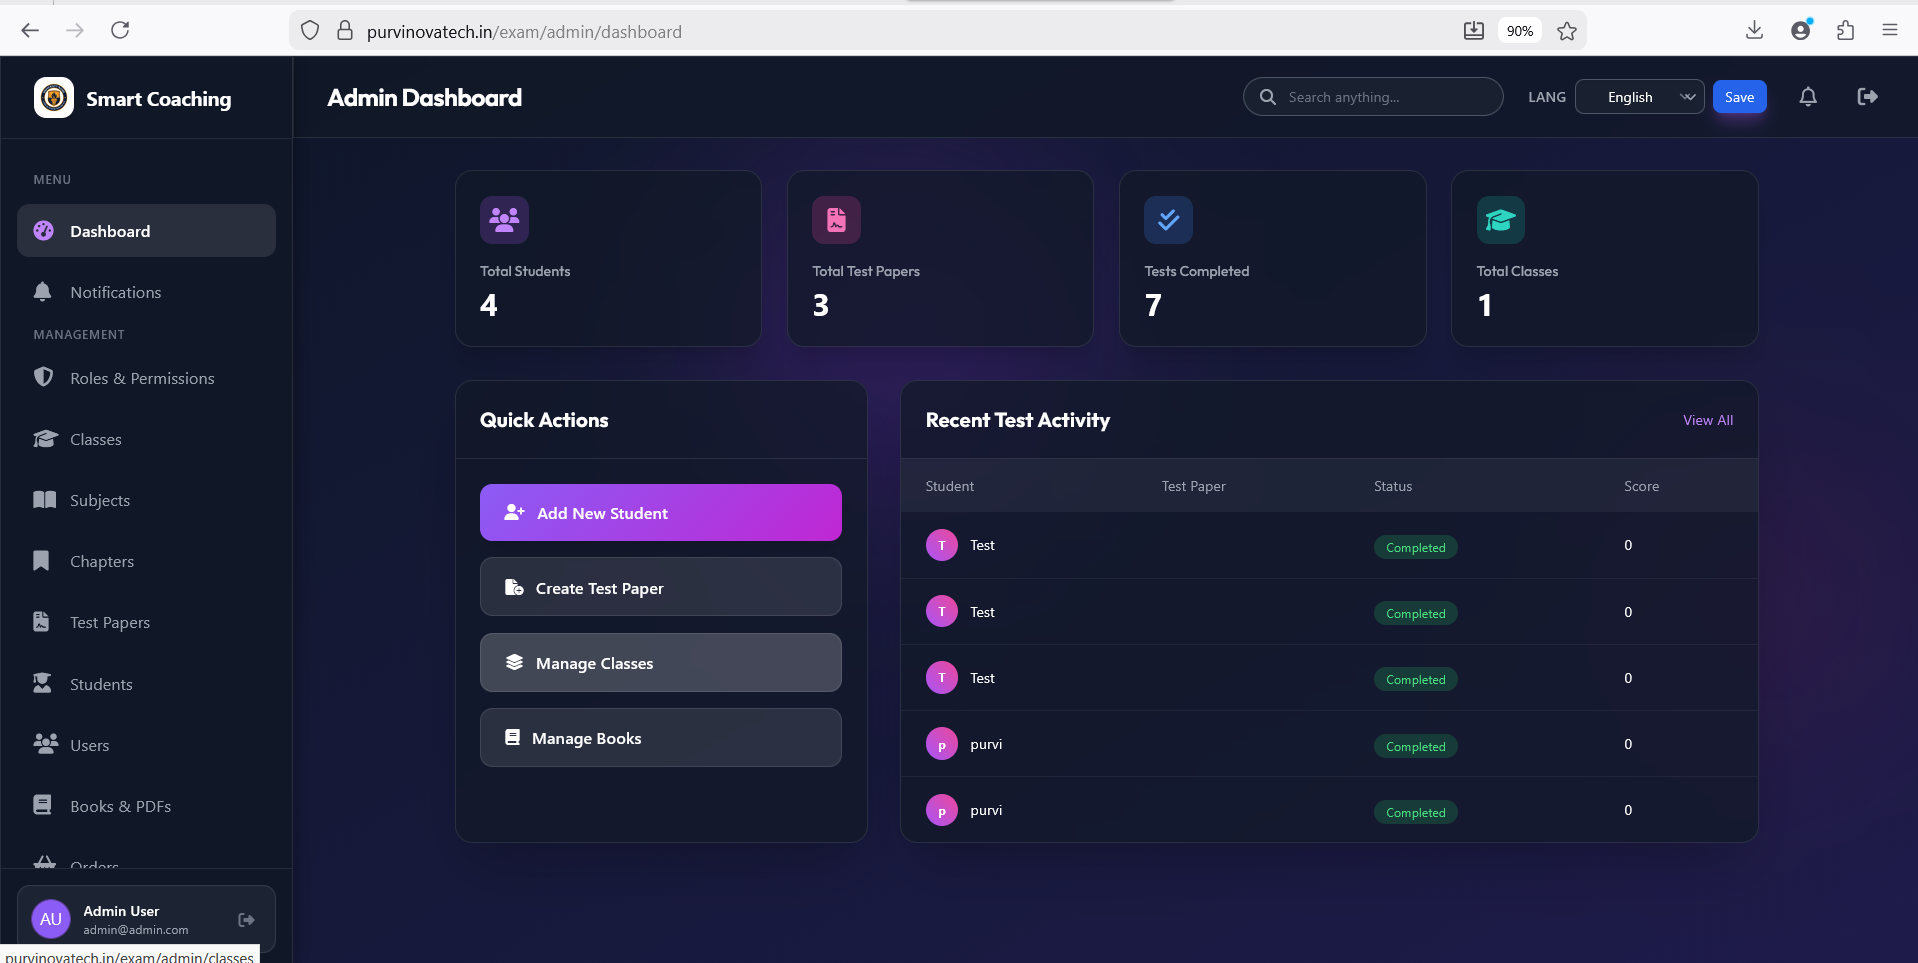
Task: Click the Chapters bookmark icon
Action: pyautogui.click(x=40, y=560)
